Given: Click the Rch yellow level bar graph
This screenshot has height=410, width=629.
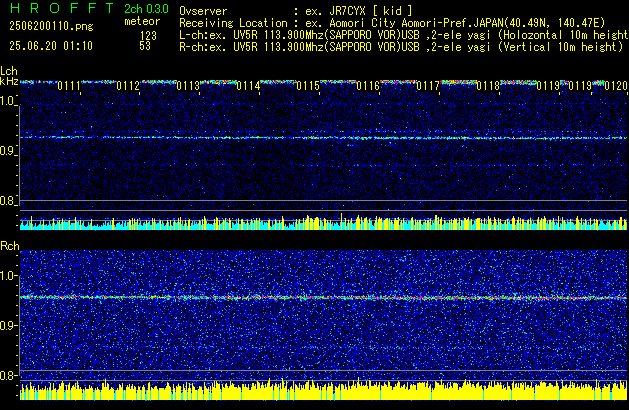Looking at the screenshot, I should pos(323,390).
